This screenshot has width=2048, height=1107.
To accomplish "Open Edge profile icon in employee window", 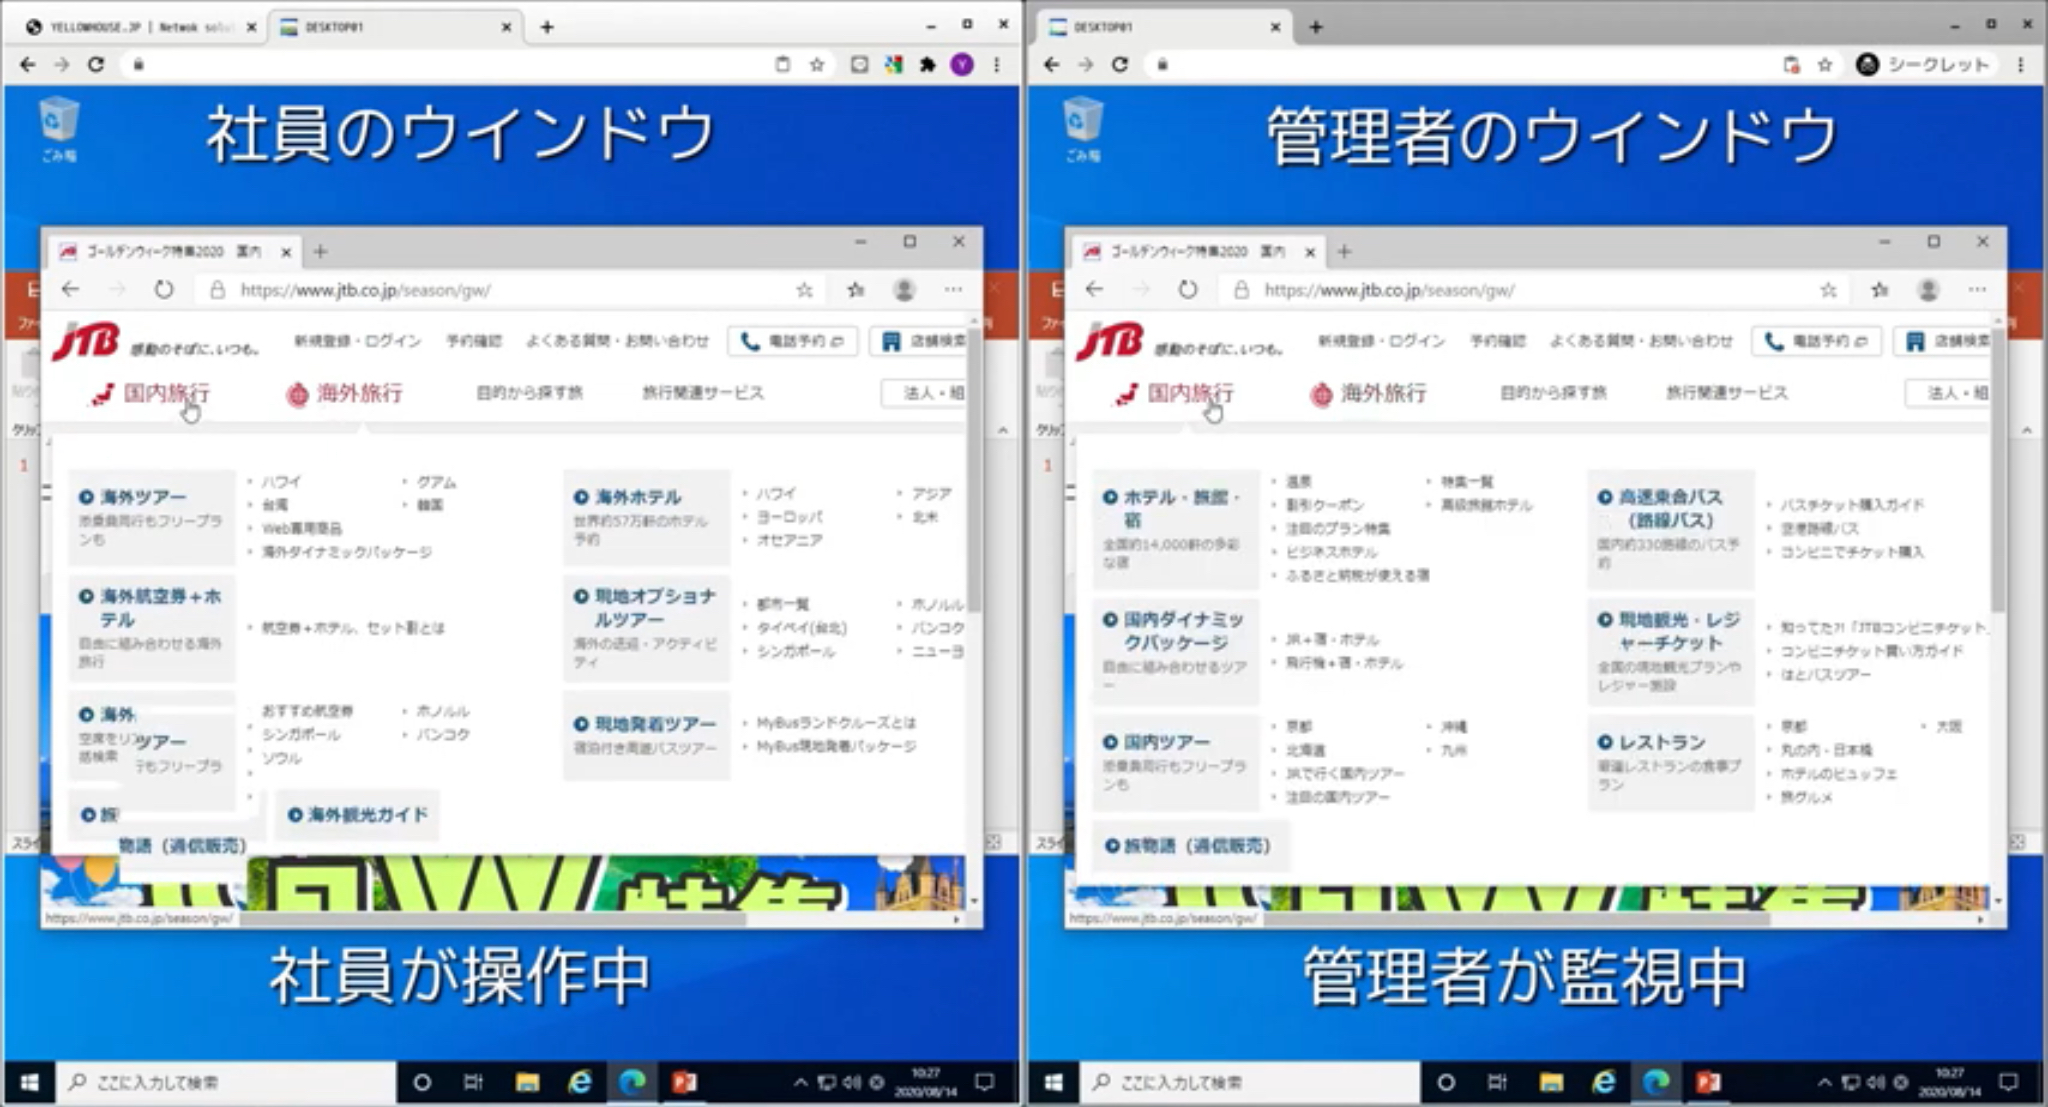I will 904,290.
